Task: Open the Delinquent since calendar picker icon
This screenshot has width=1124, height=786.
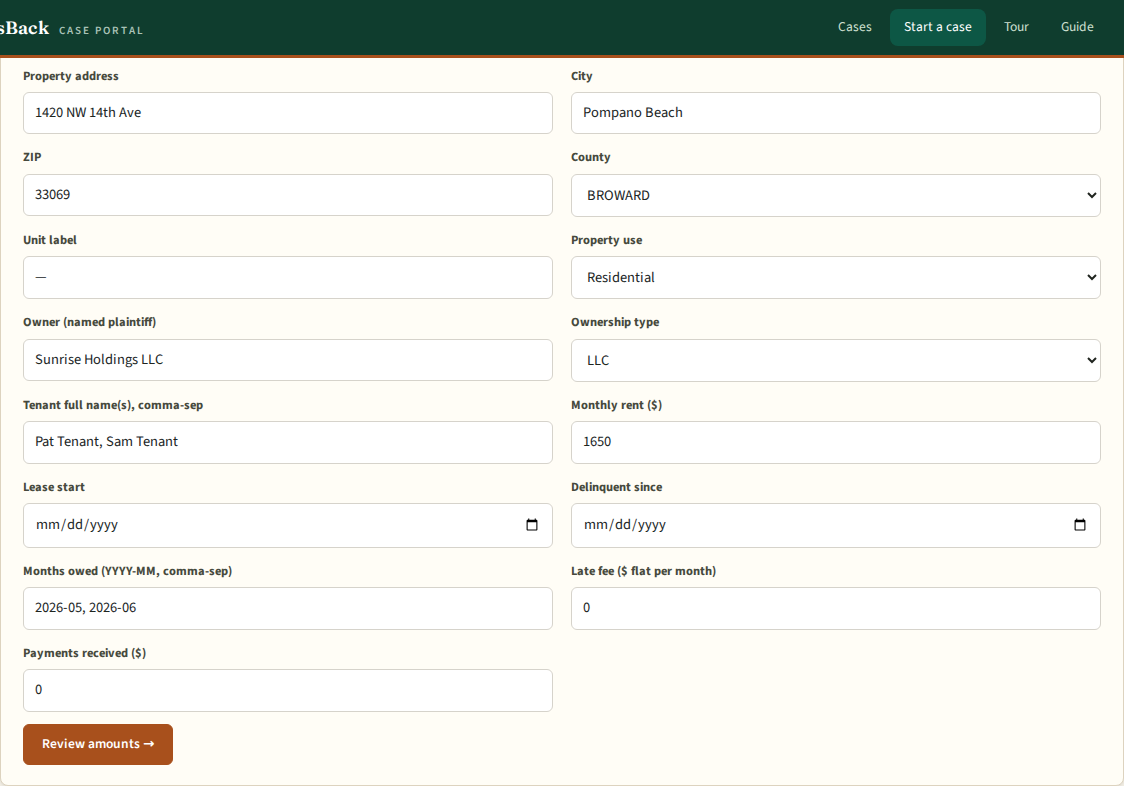Action: pyautogui.click(x=1080, y=525)
